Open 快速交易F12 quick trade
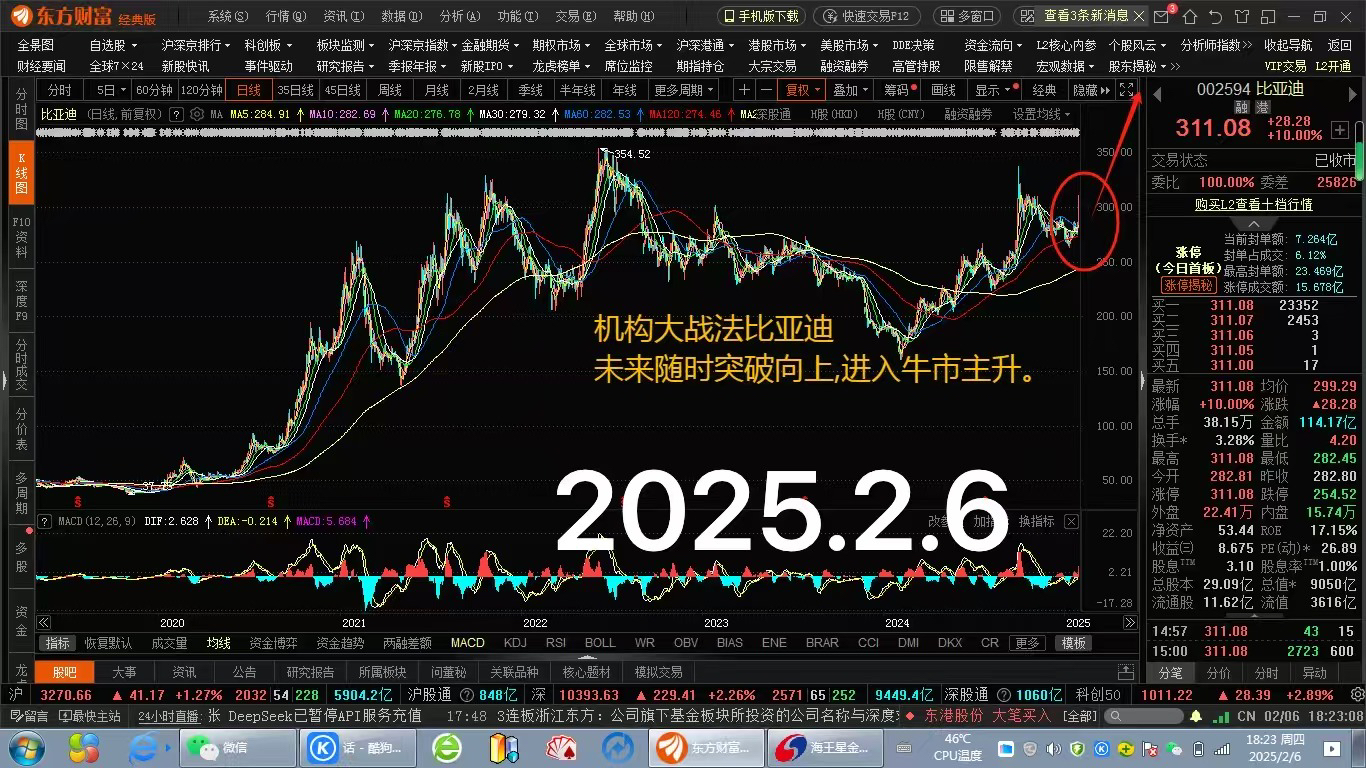The image size is (1366, 768). tap(867, 16)
